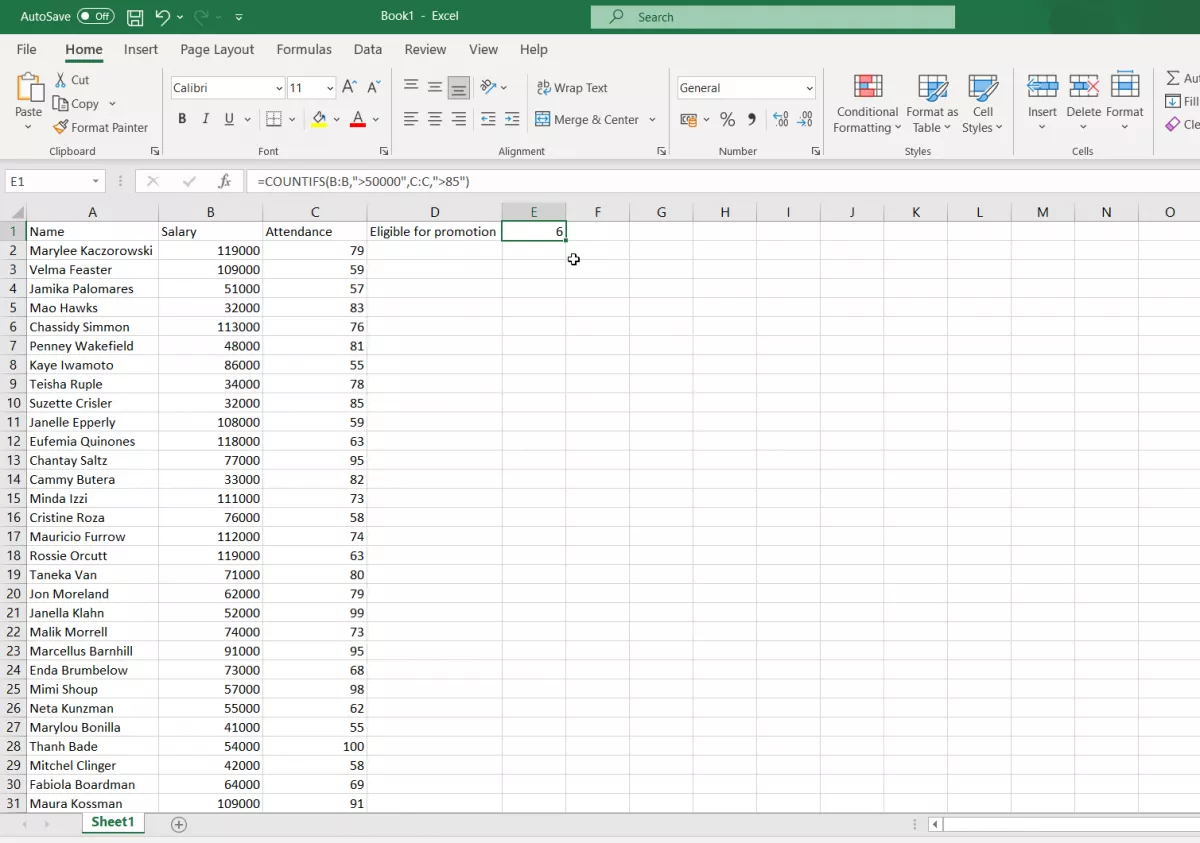
Task: Select column D by its header
Action: 435,212
